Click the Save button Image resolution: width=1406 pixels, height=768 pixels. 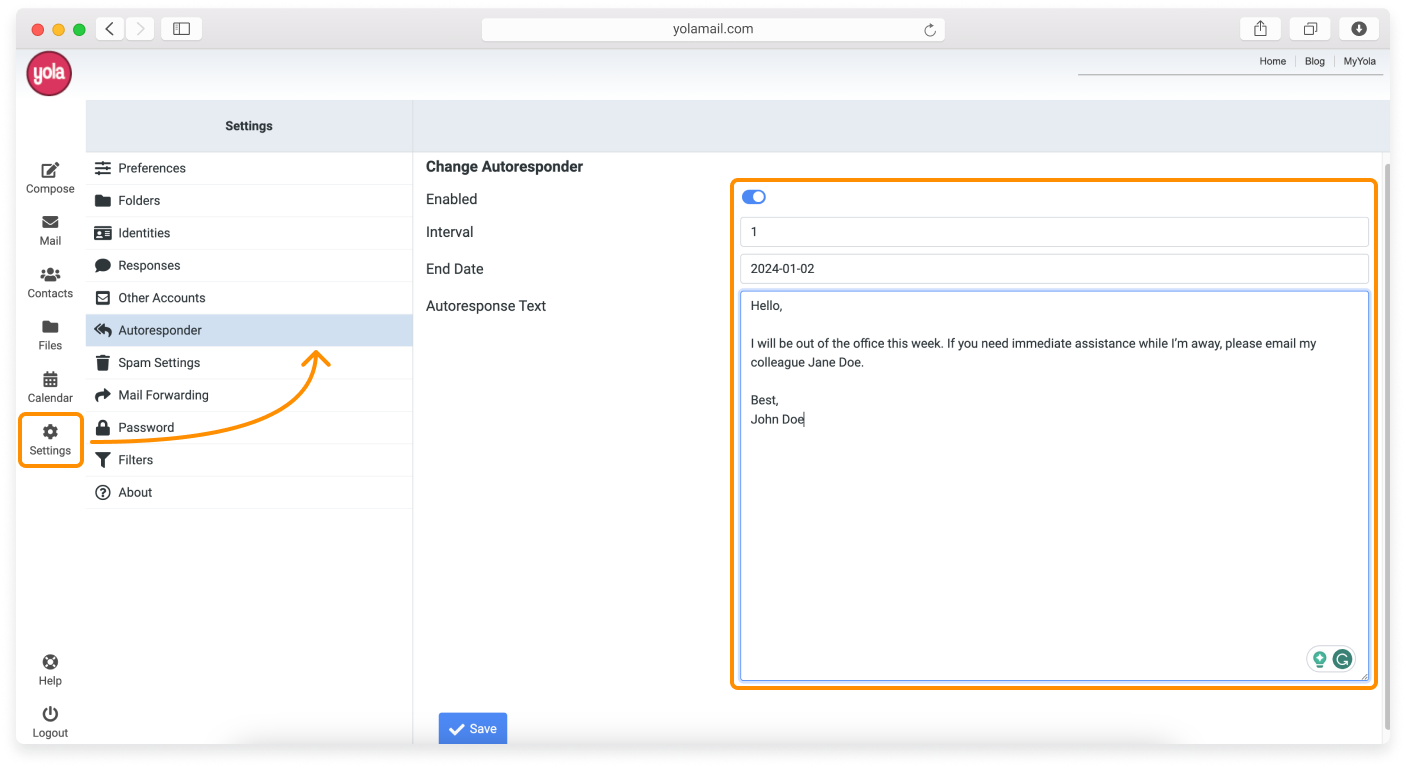pyautogui.click(x=473, y=729)
